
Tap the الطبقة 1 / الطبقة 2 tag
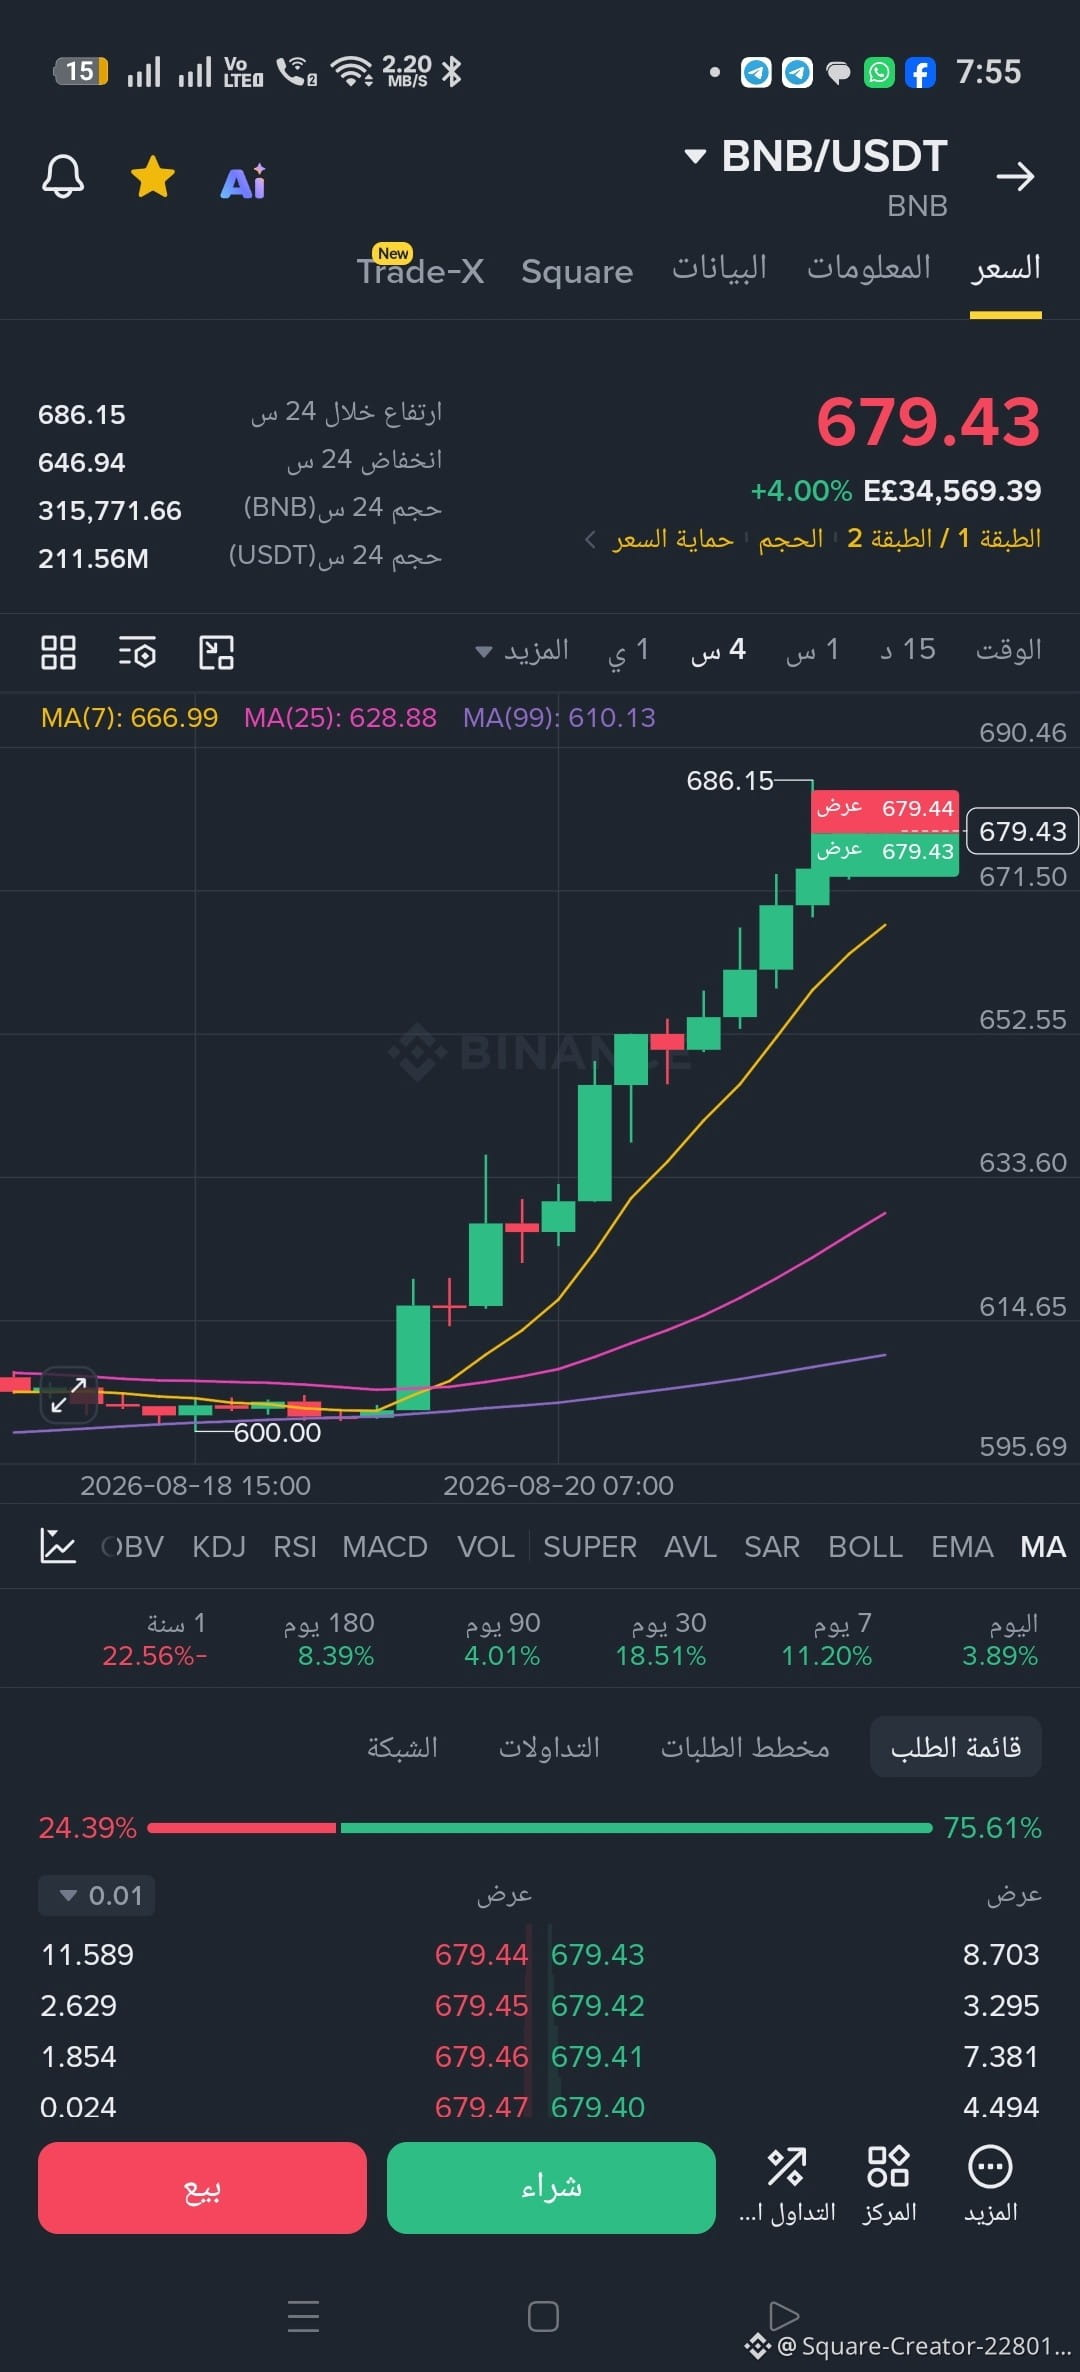click(944, 538)
